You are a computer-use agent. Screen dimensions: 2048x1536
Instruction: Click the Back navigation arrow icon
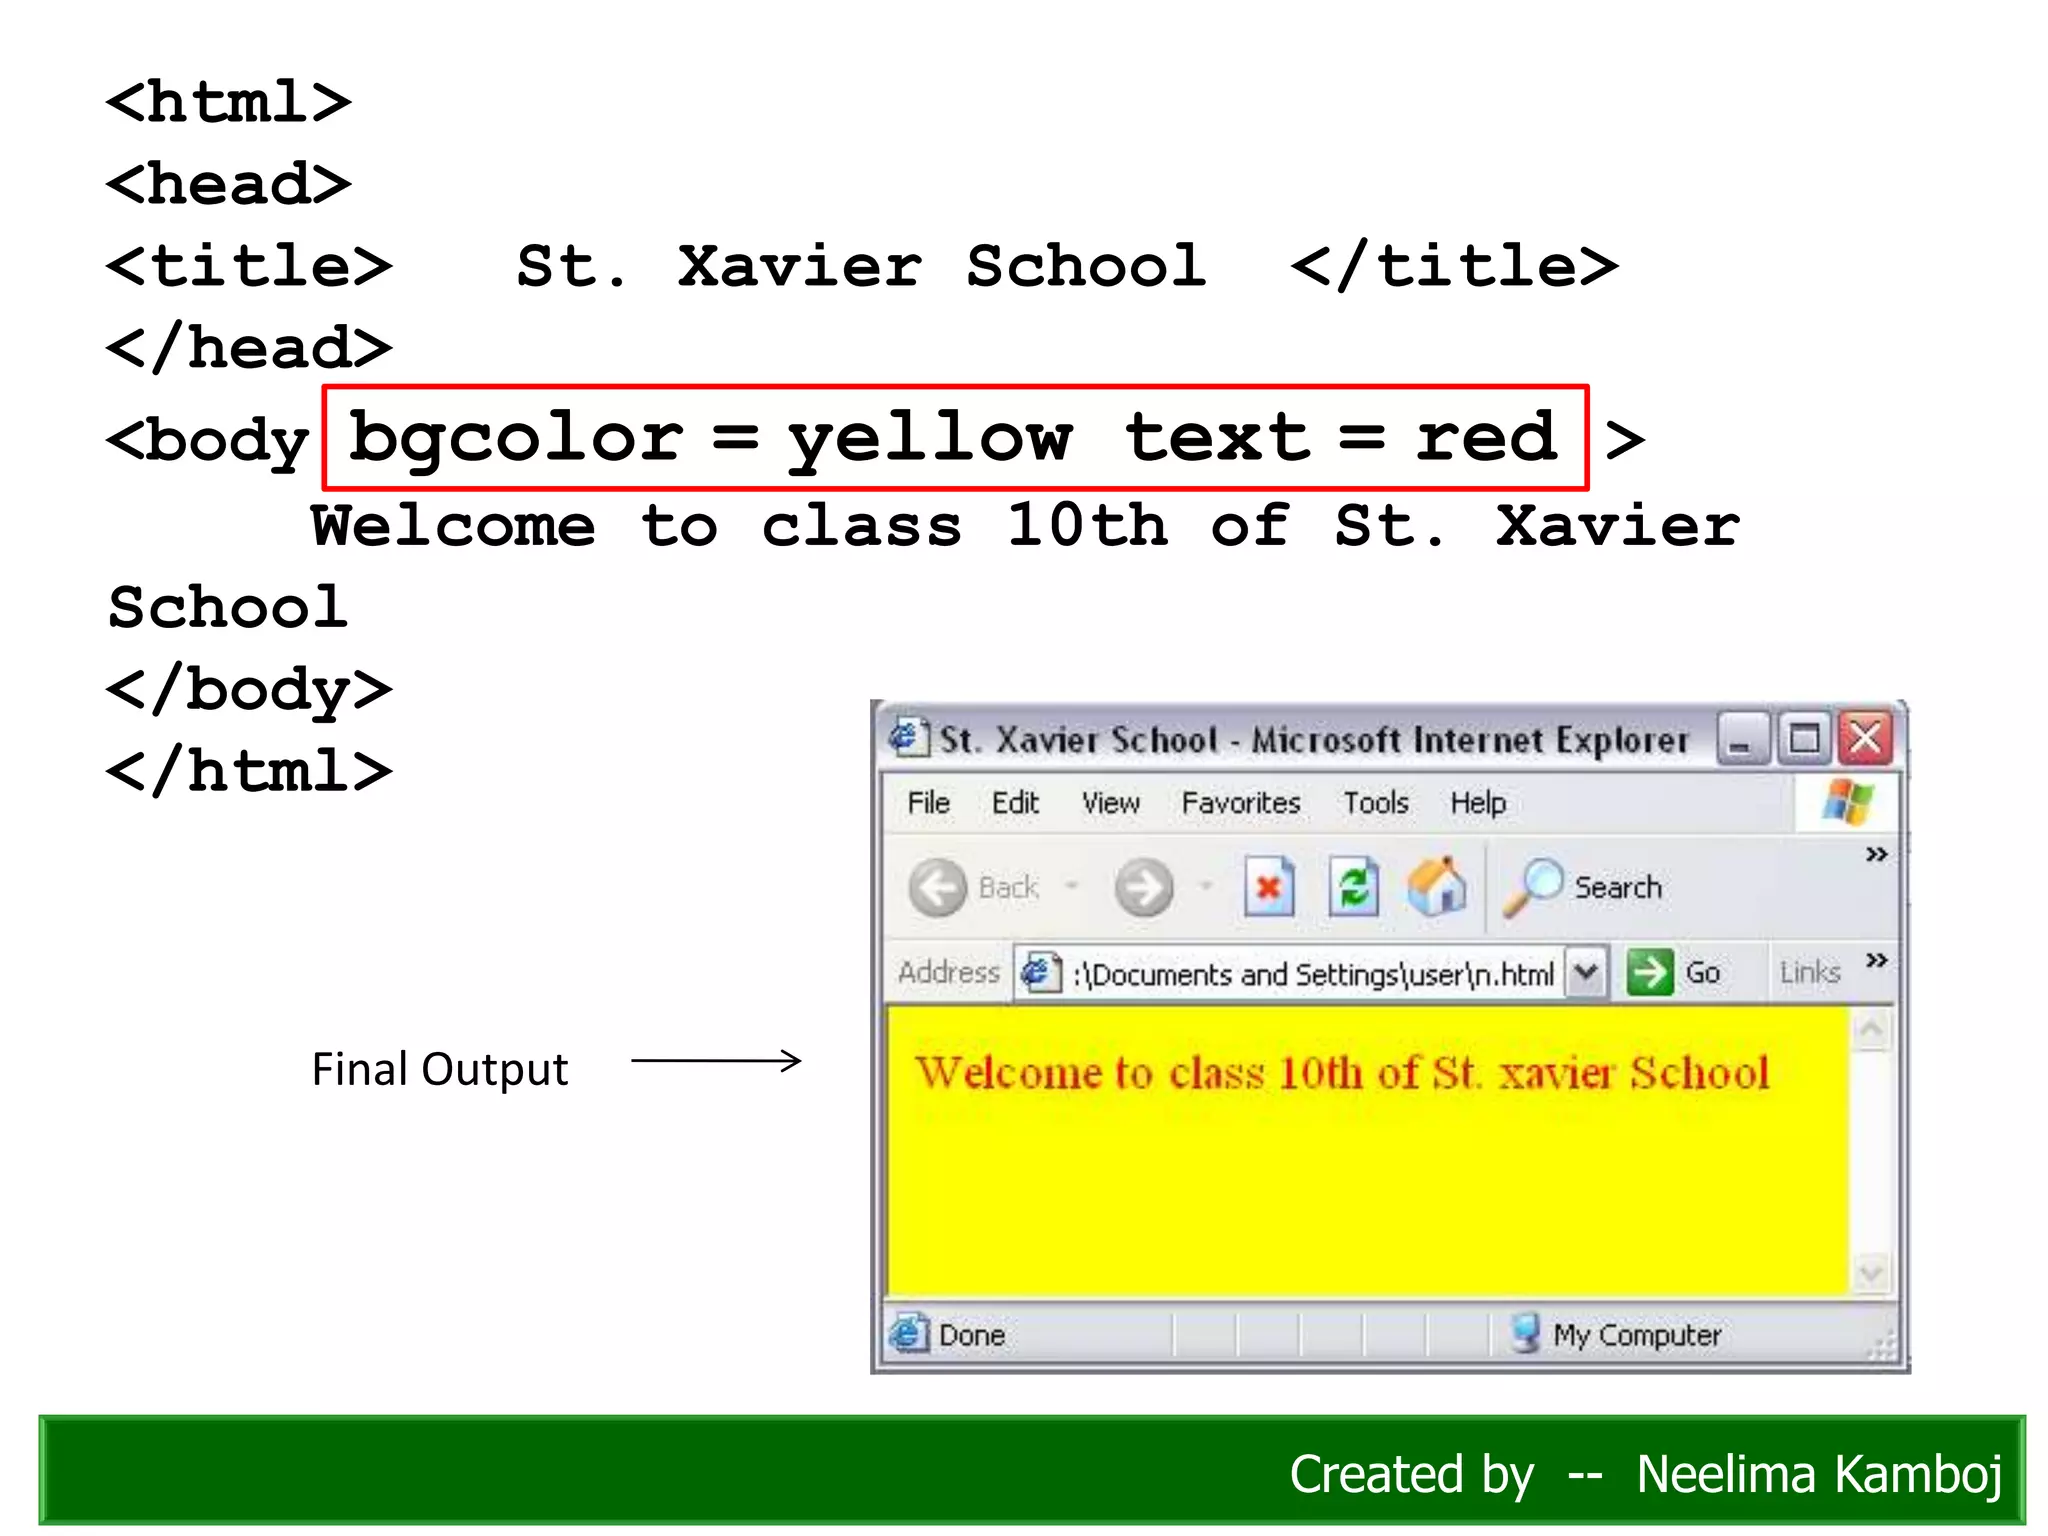[937, 887]
